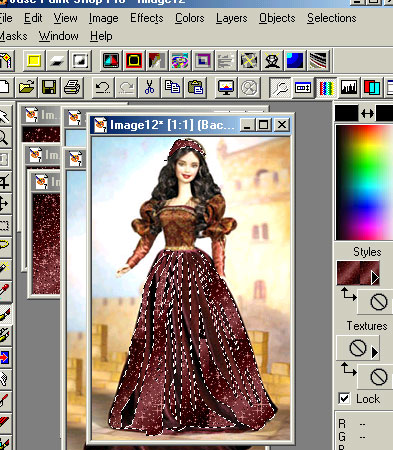This screenshot has height=450, width=393.
Task: Select the Crop tool
Action: [x=5, y=182]
